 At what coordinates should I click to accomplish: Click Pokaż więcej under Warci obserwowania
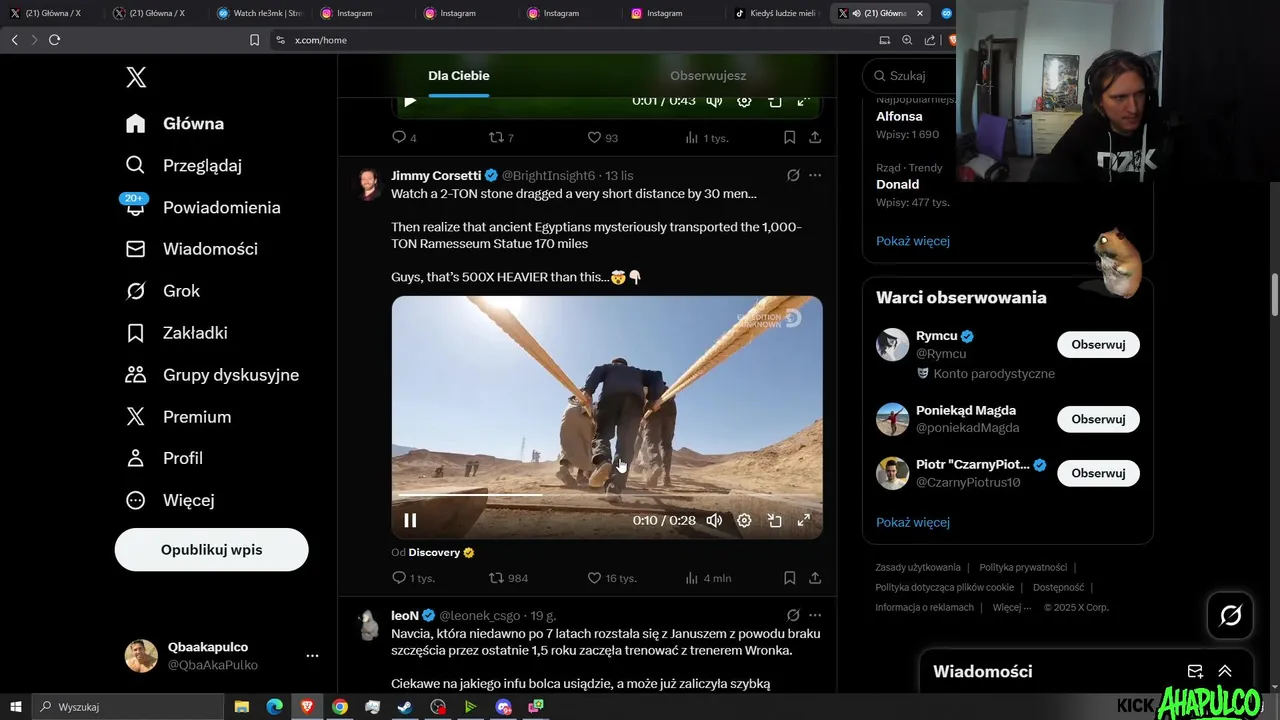[913, 522]
